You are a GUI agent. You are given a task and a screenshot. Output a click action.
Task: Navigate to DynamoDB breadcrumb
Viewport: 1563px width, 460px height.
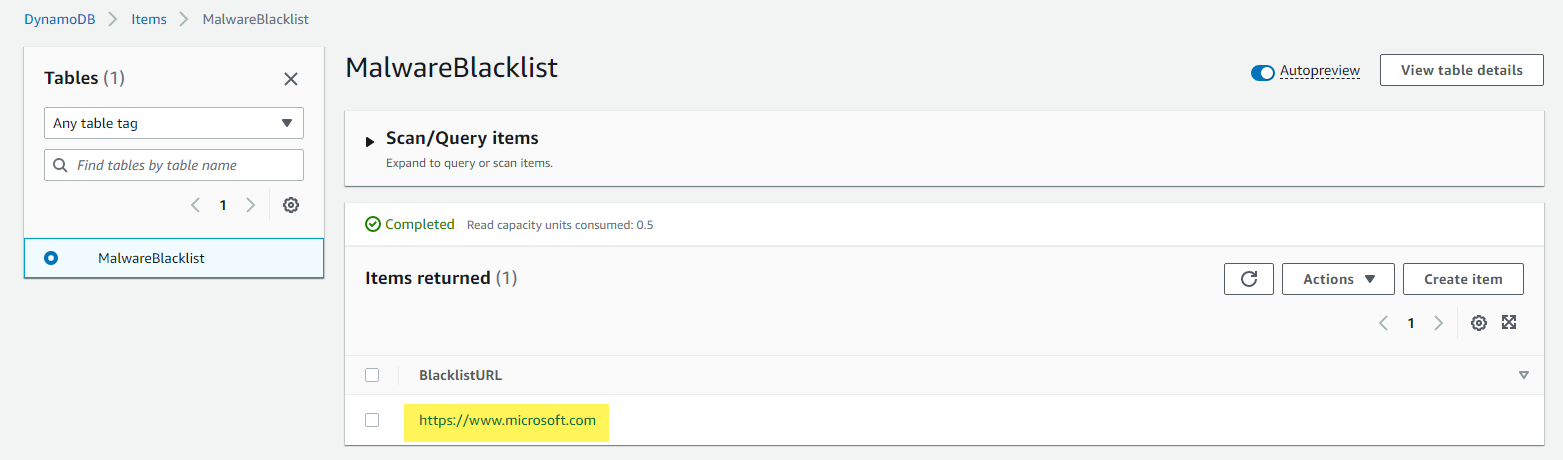pyautogui.click(x=60, y=19)
